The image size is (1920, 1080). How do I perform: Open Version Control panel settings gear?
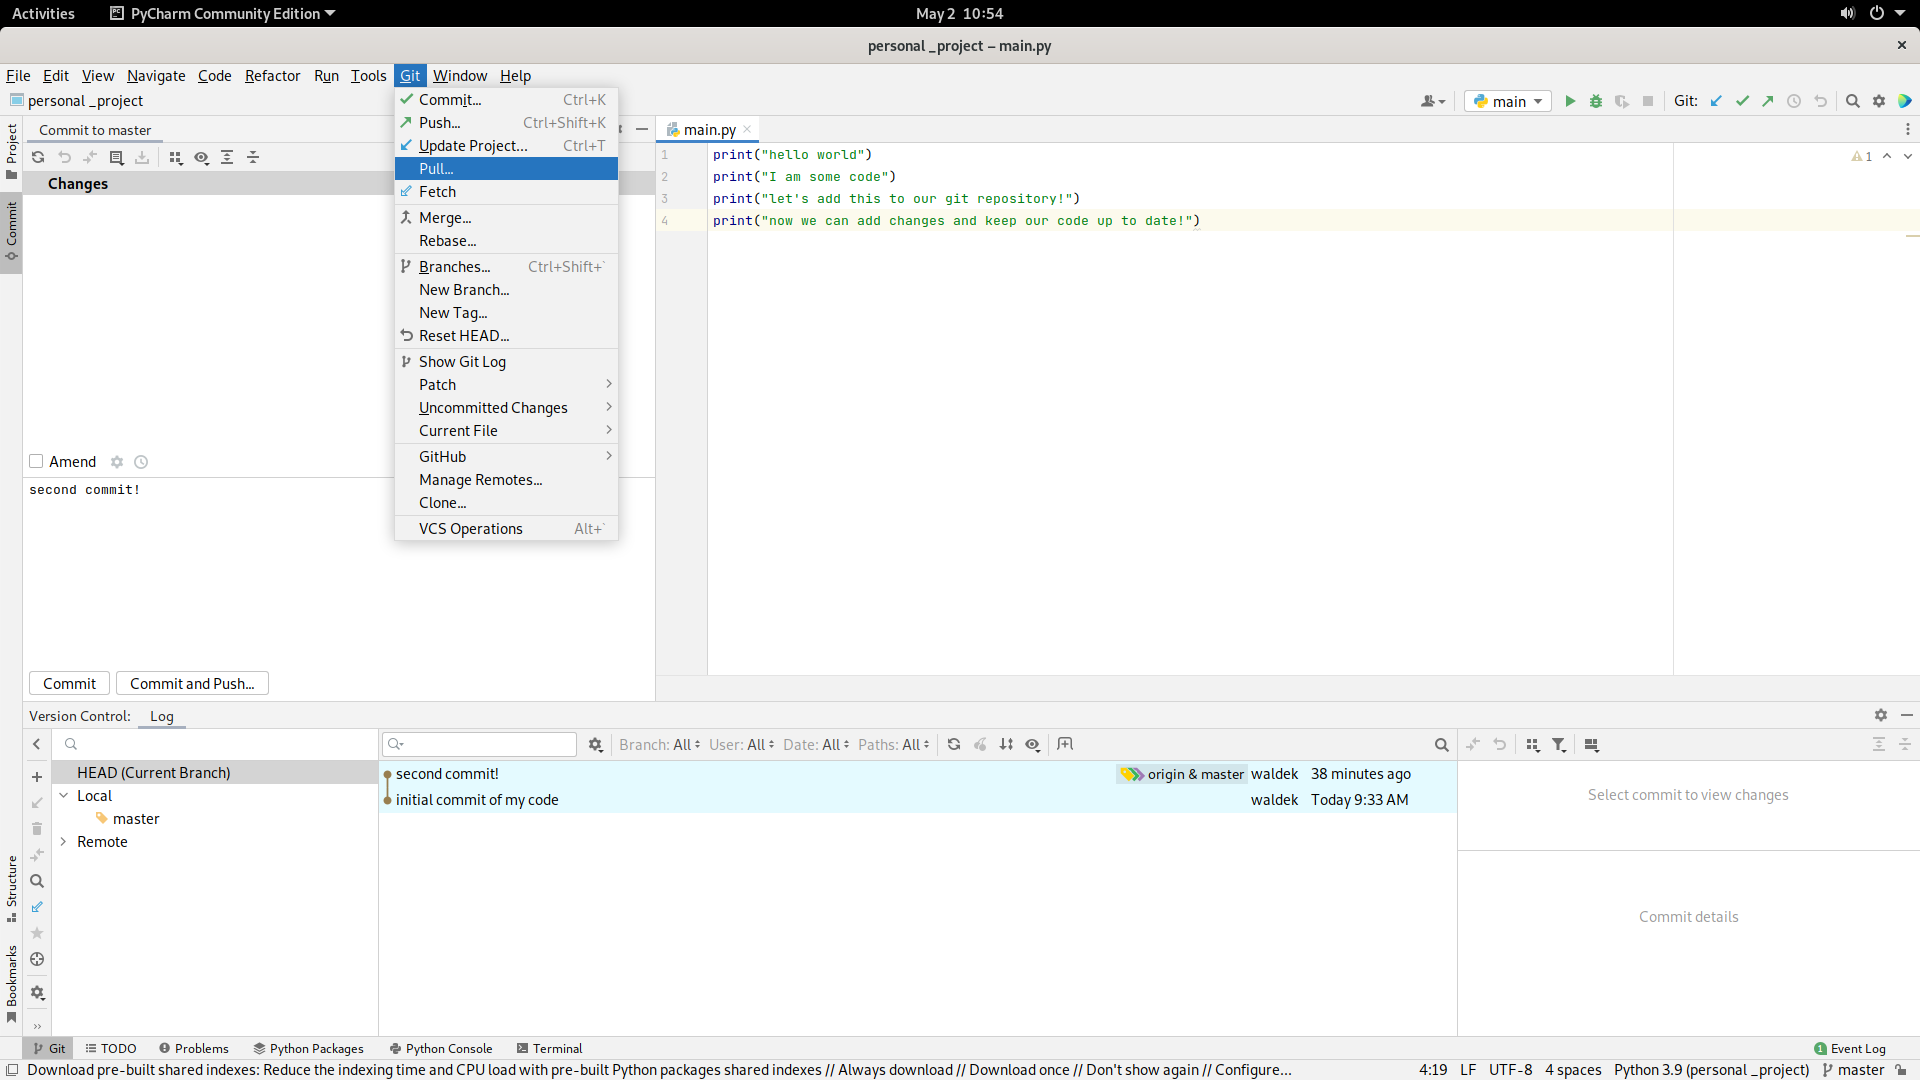coord(1881,715)
